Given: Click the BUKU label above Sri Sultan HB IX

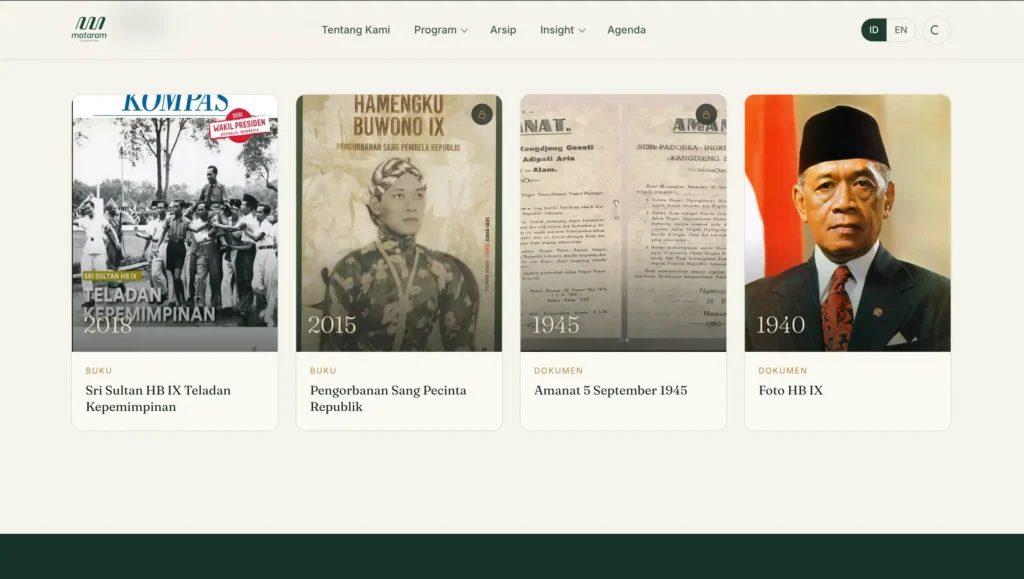Looking at the screenshot, I should pos(99,370).
